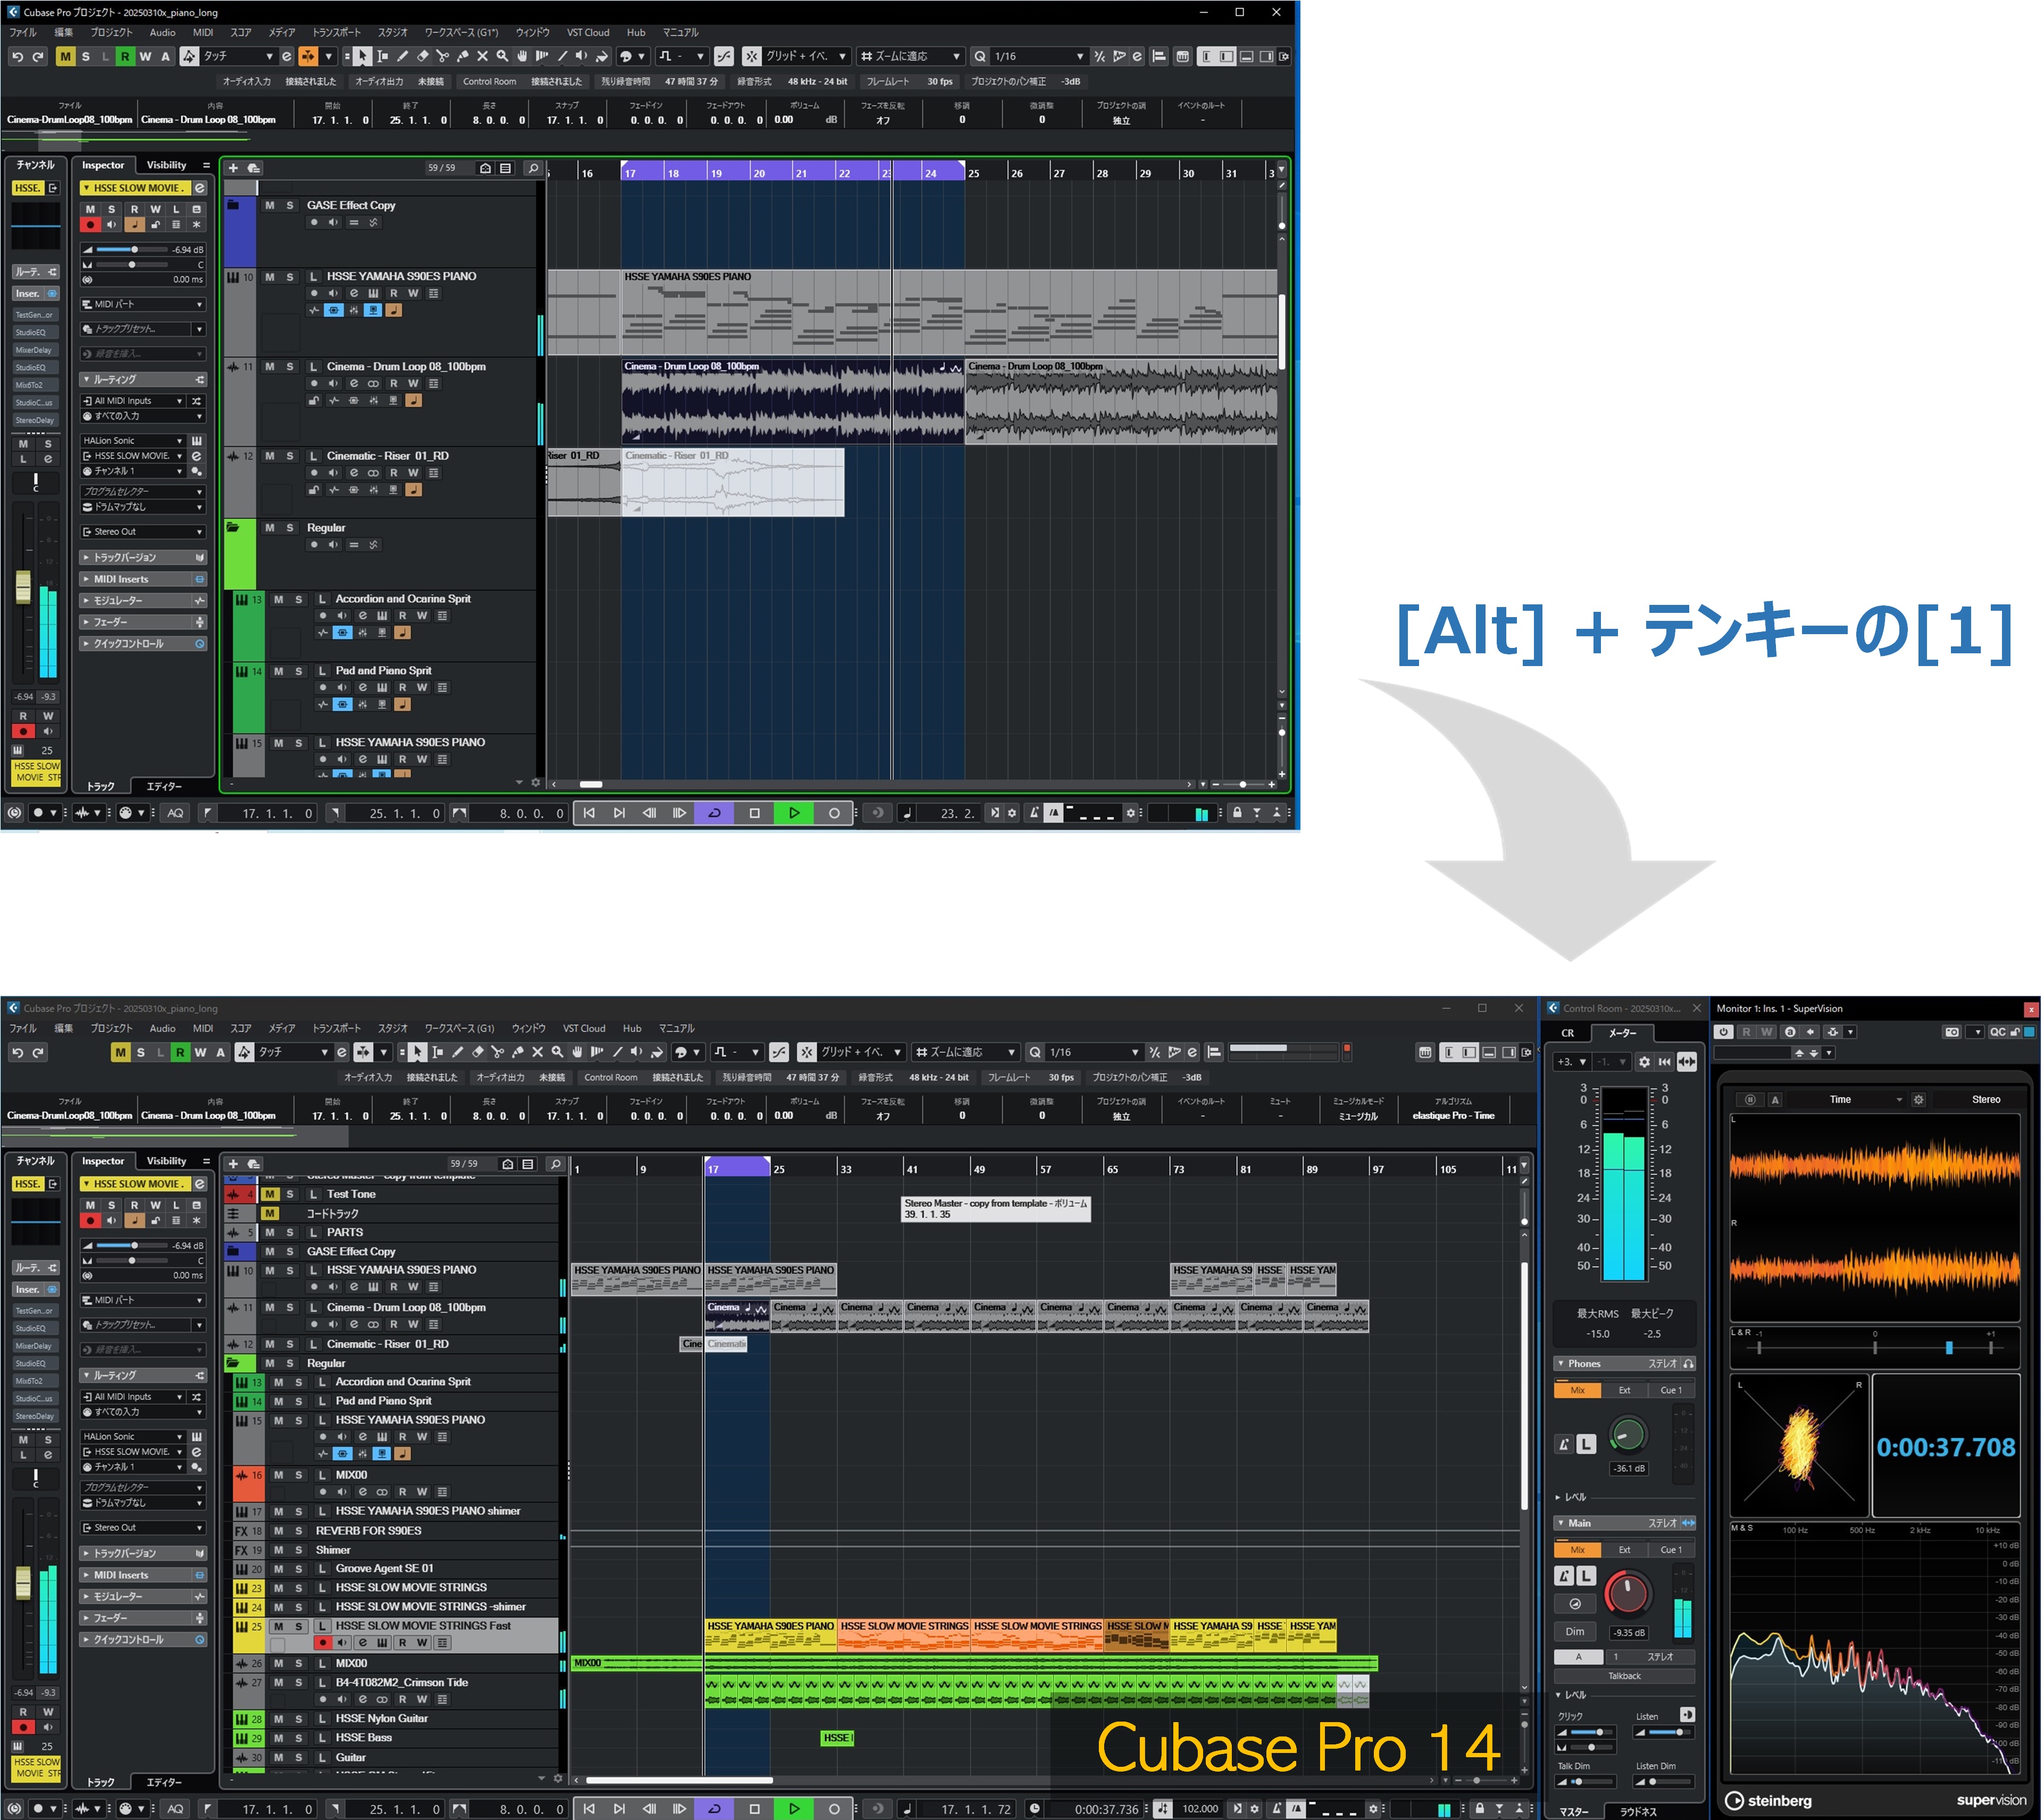The height and width of the screenshot is (1820, 2044).
Task: Click the SuperVision plugin power/bypass button
Action: 1724,1033
